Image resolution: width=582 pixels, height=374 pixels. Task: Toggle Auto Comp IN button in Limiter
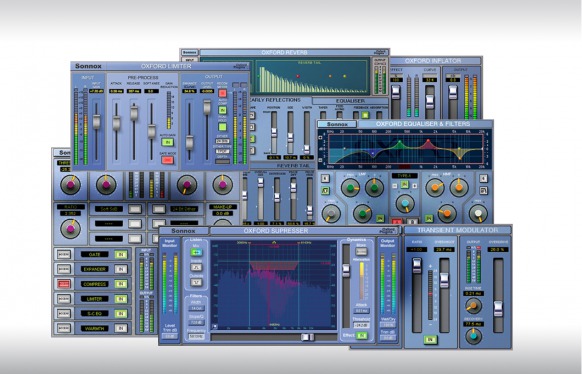[x=222, y=110]
